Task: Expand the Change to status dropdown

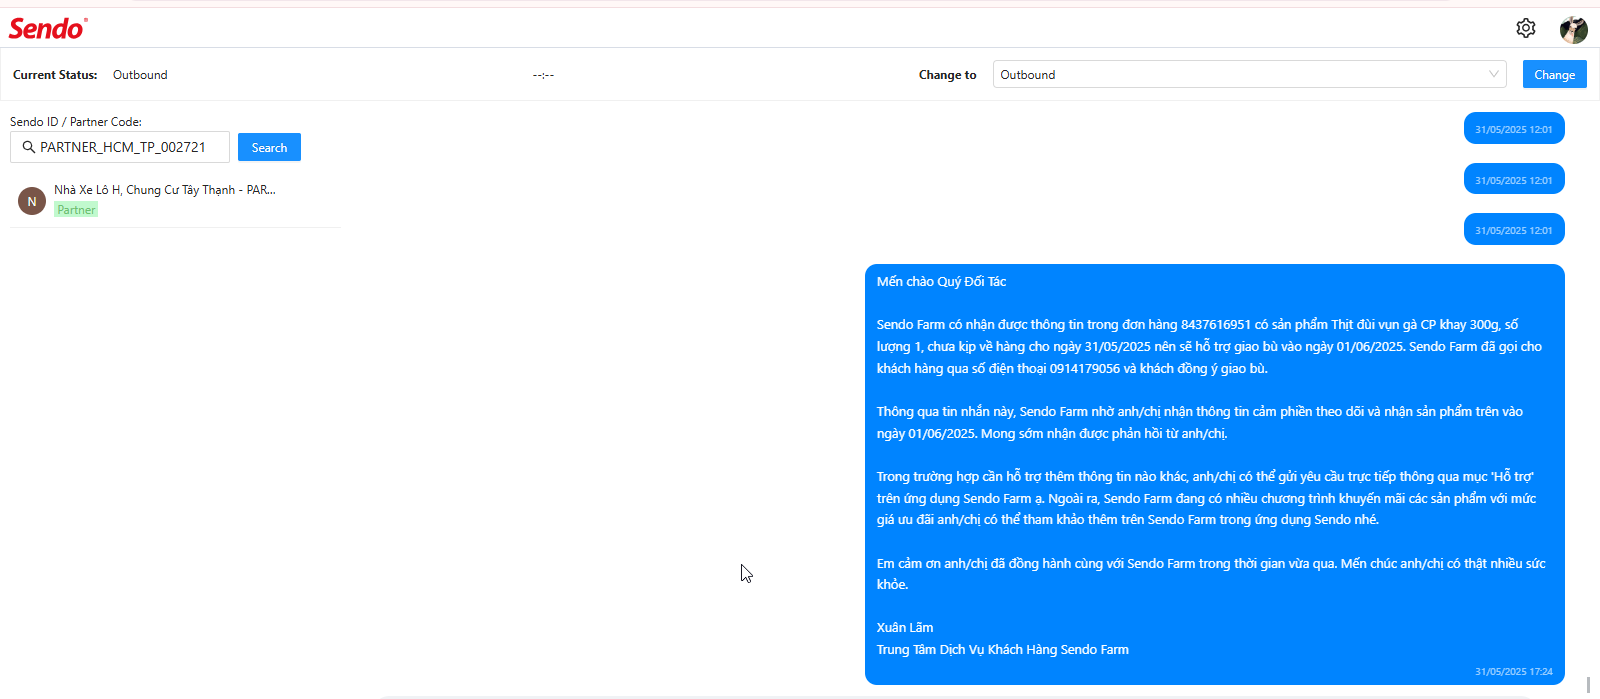Action: 1250,75
